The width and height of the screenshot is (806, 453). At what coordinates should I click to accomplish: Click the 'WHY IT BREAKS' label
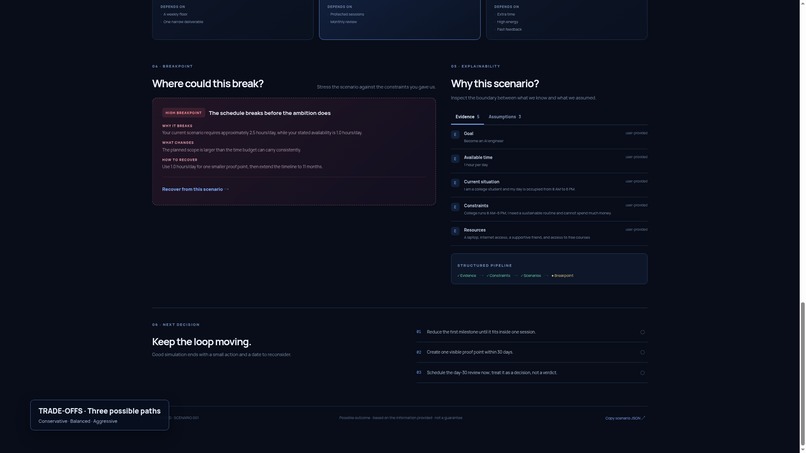tap(177, 126)
